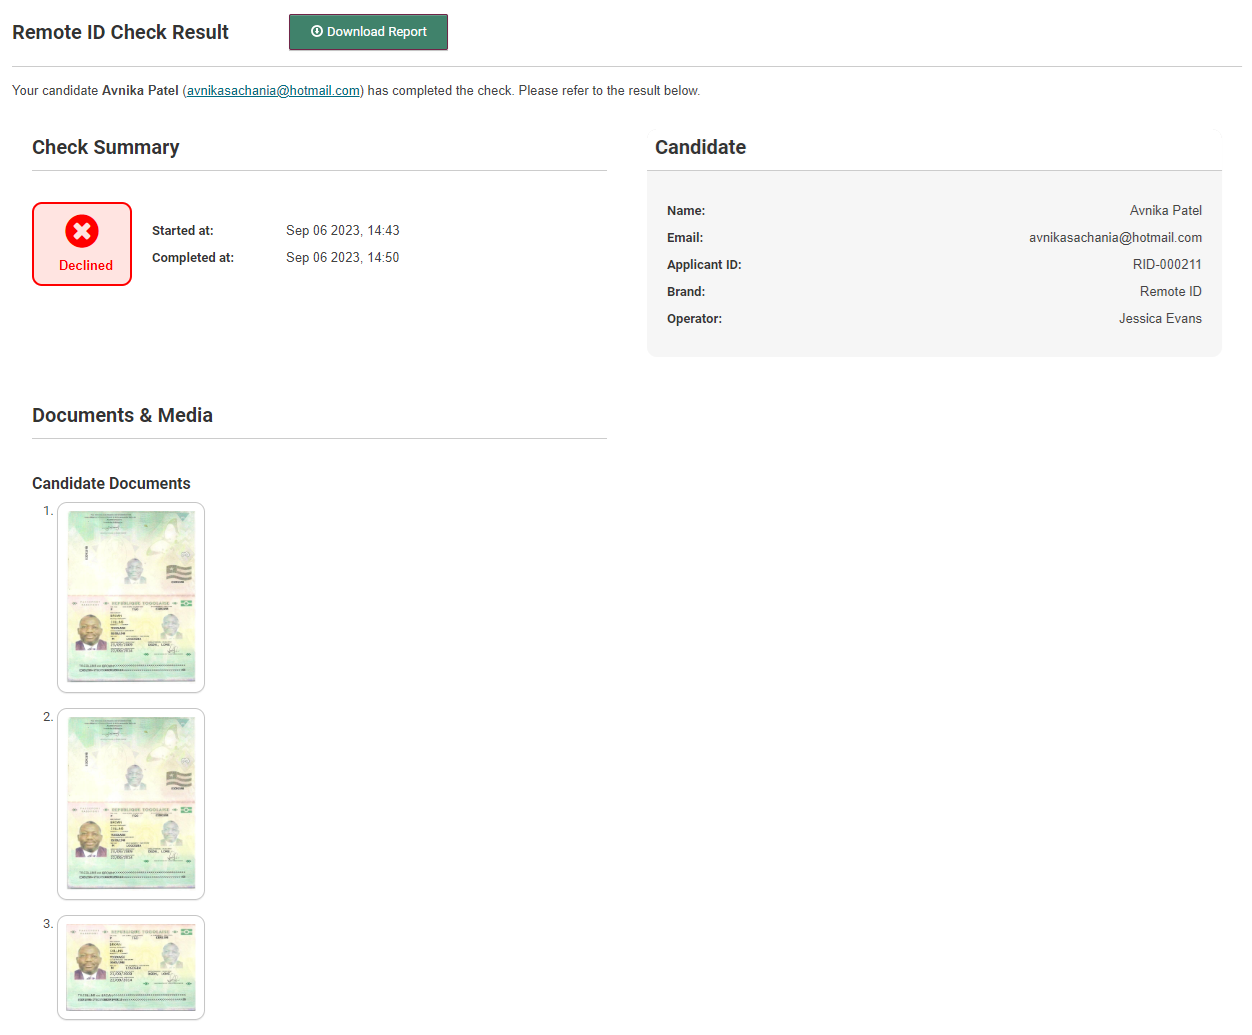
Task: Open candidate document thumbnail 2
Action: [x=131, y=804]
